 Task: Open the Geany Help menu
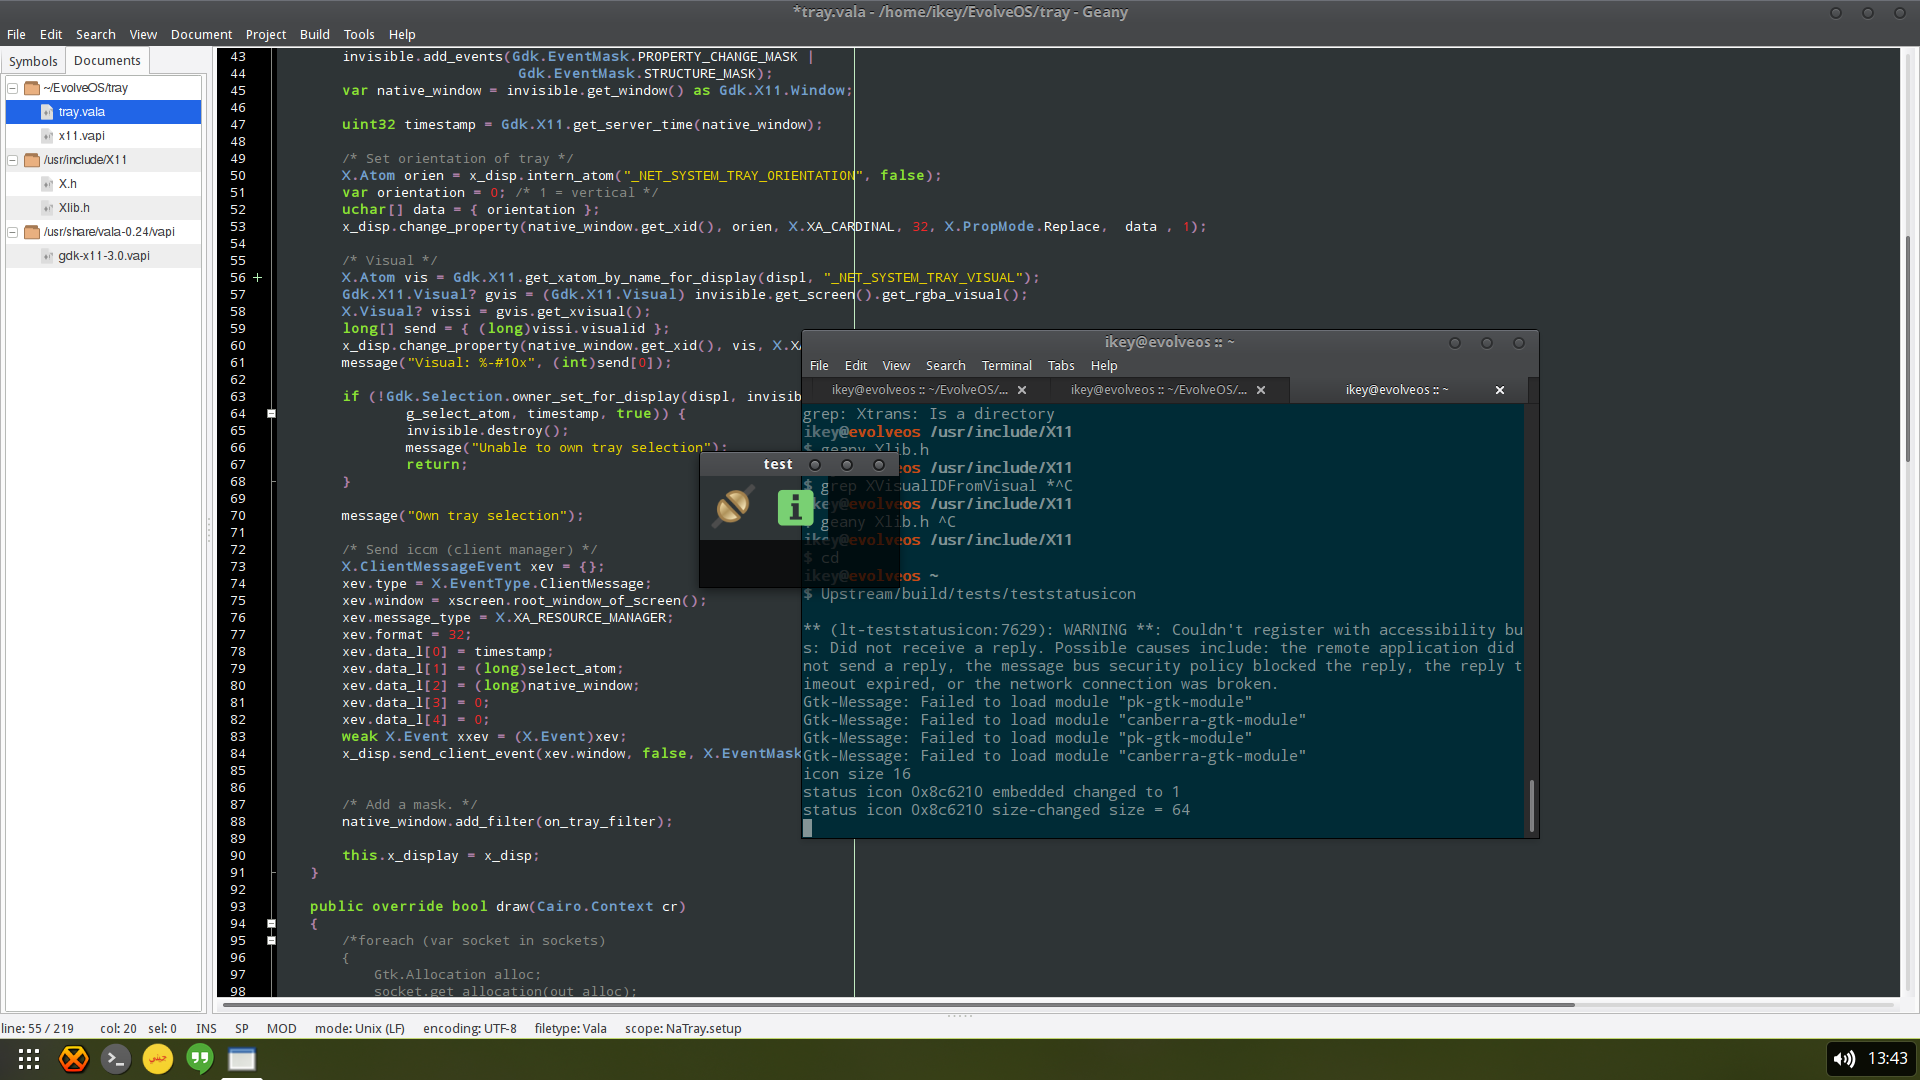402,34
